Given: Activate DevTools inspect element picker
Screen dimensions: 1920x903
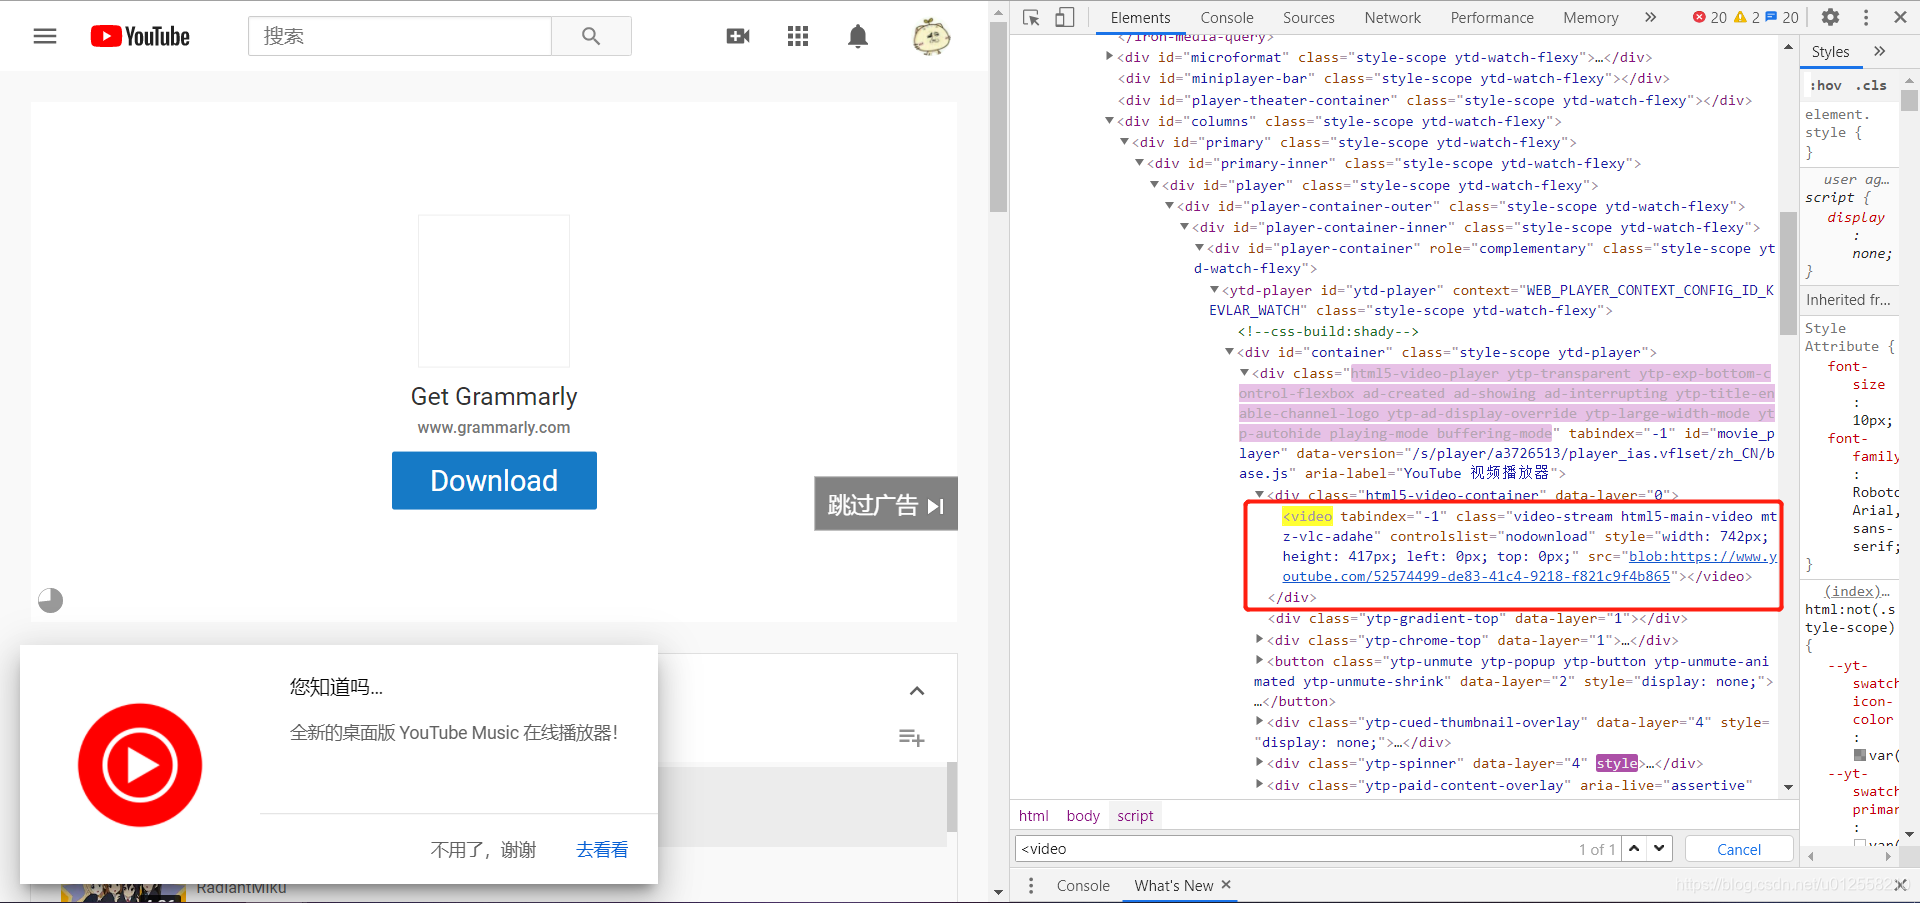Looking at the screenshot, I should coord(1032,17).
